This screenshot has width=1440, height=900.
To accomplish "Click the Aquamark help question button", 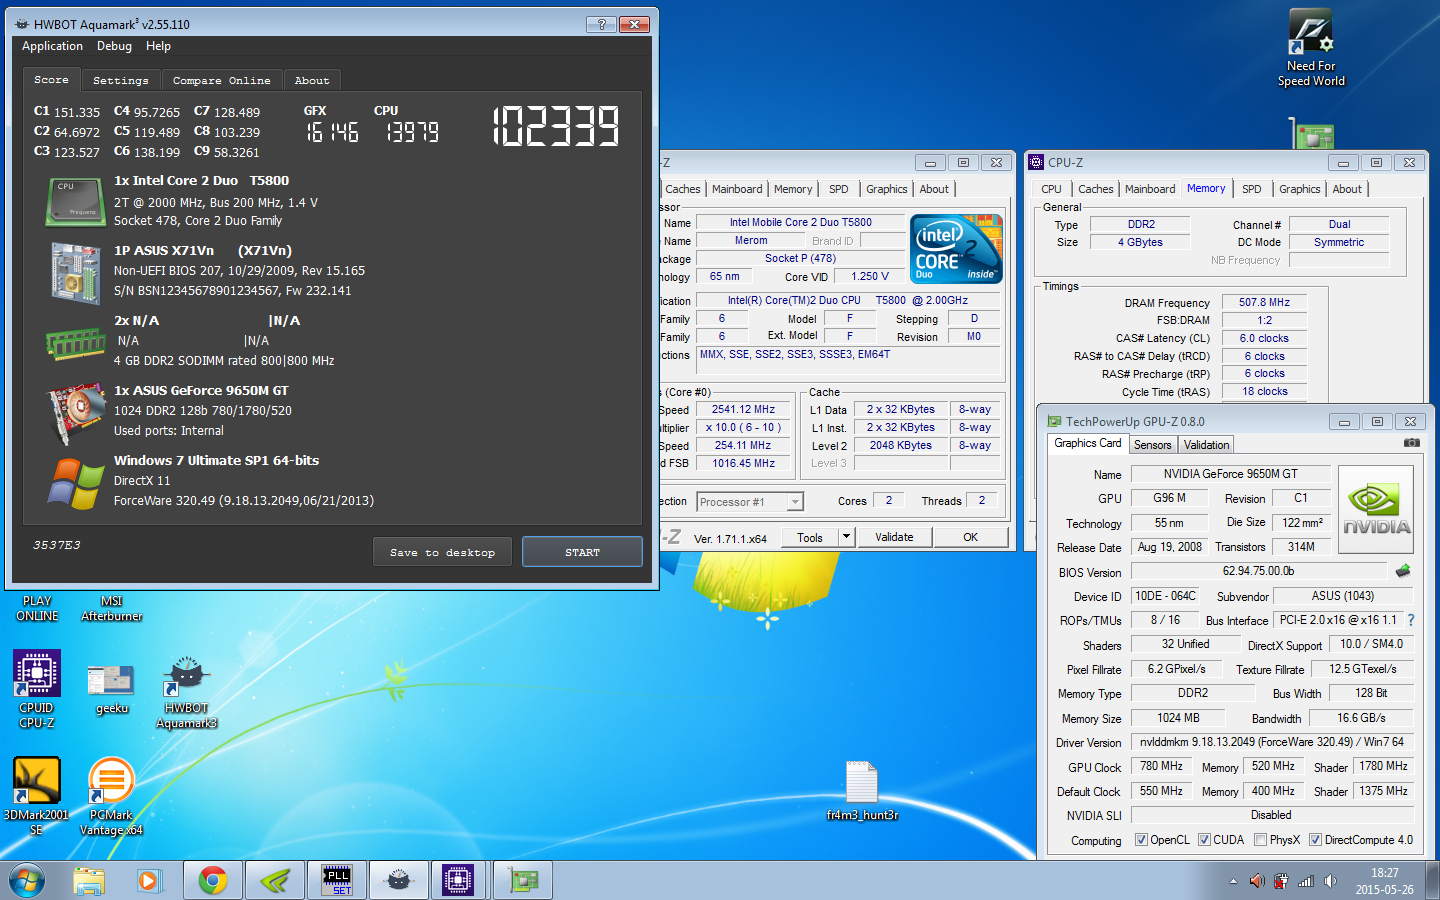I will click(601, 24).
